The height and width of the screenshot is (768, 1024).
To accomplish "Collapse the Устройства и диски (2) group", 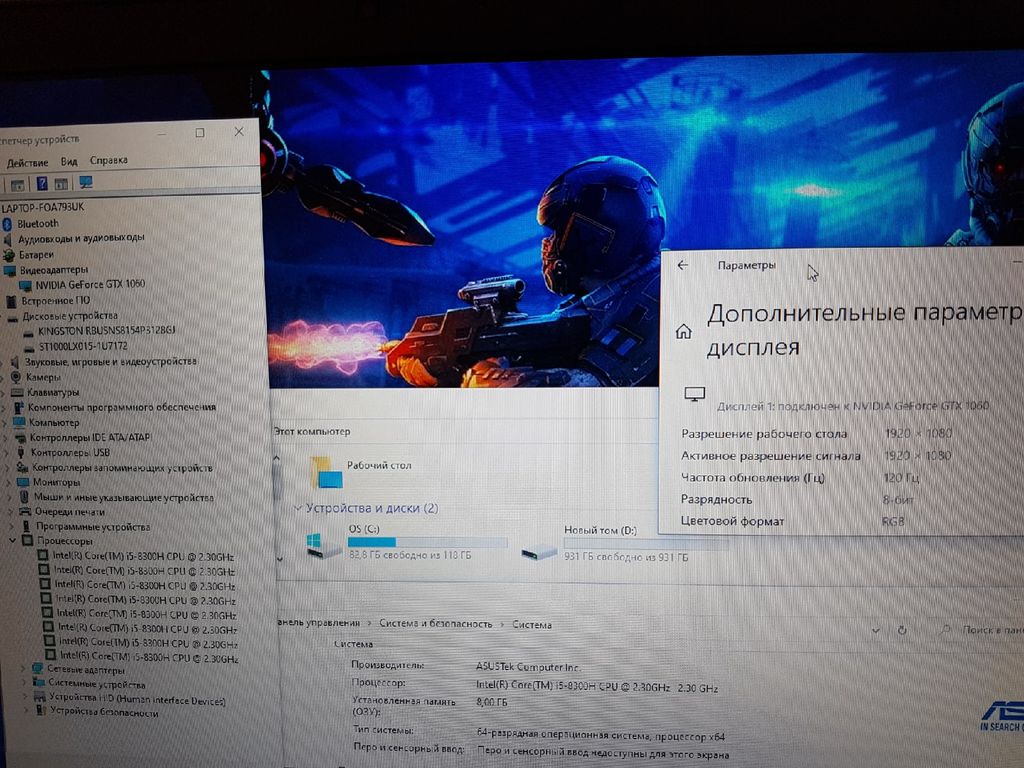I will tap(298, 508).
